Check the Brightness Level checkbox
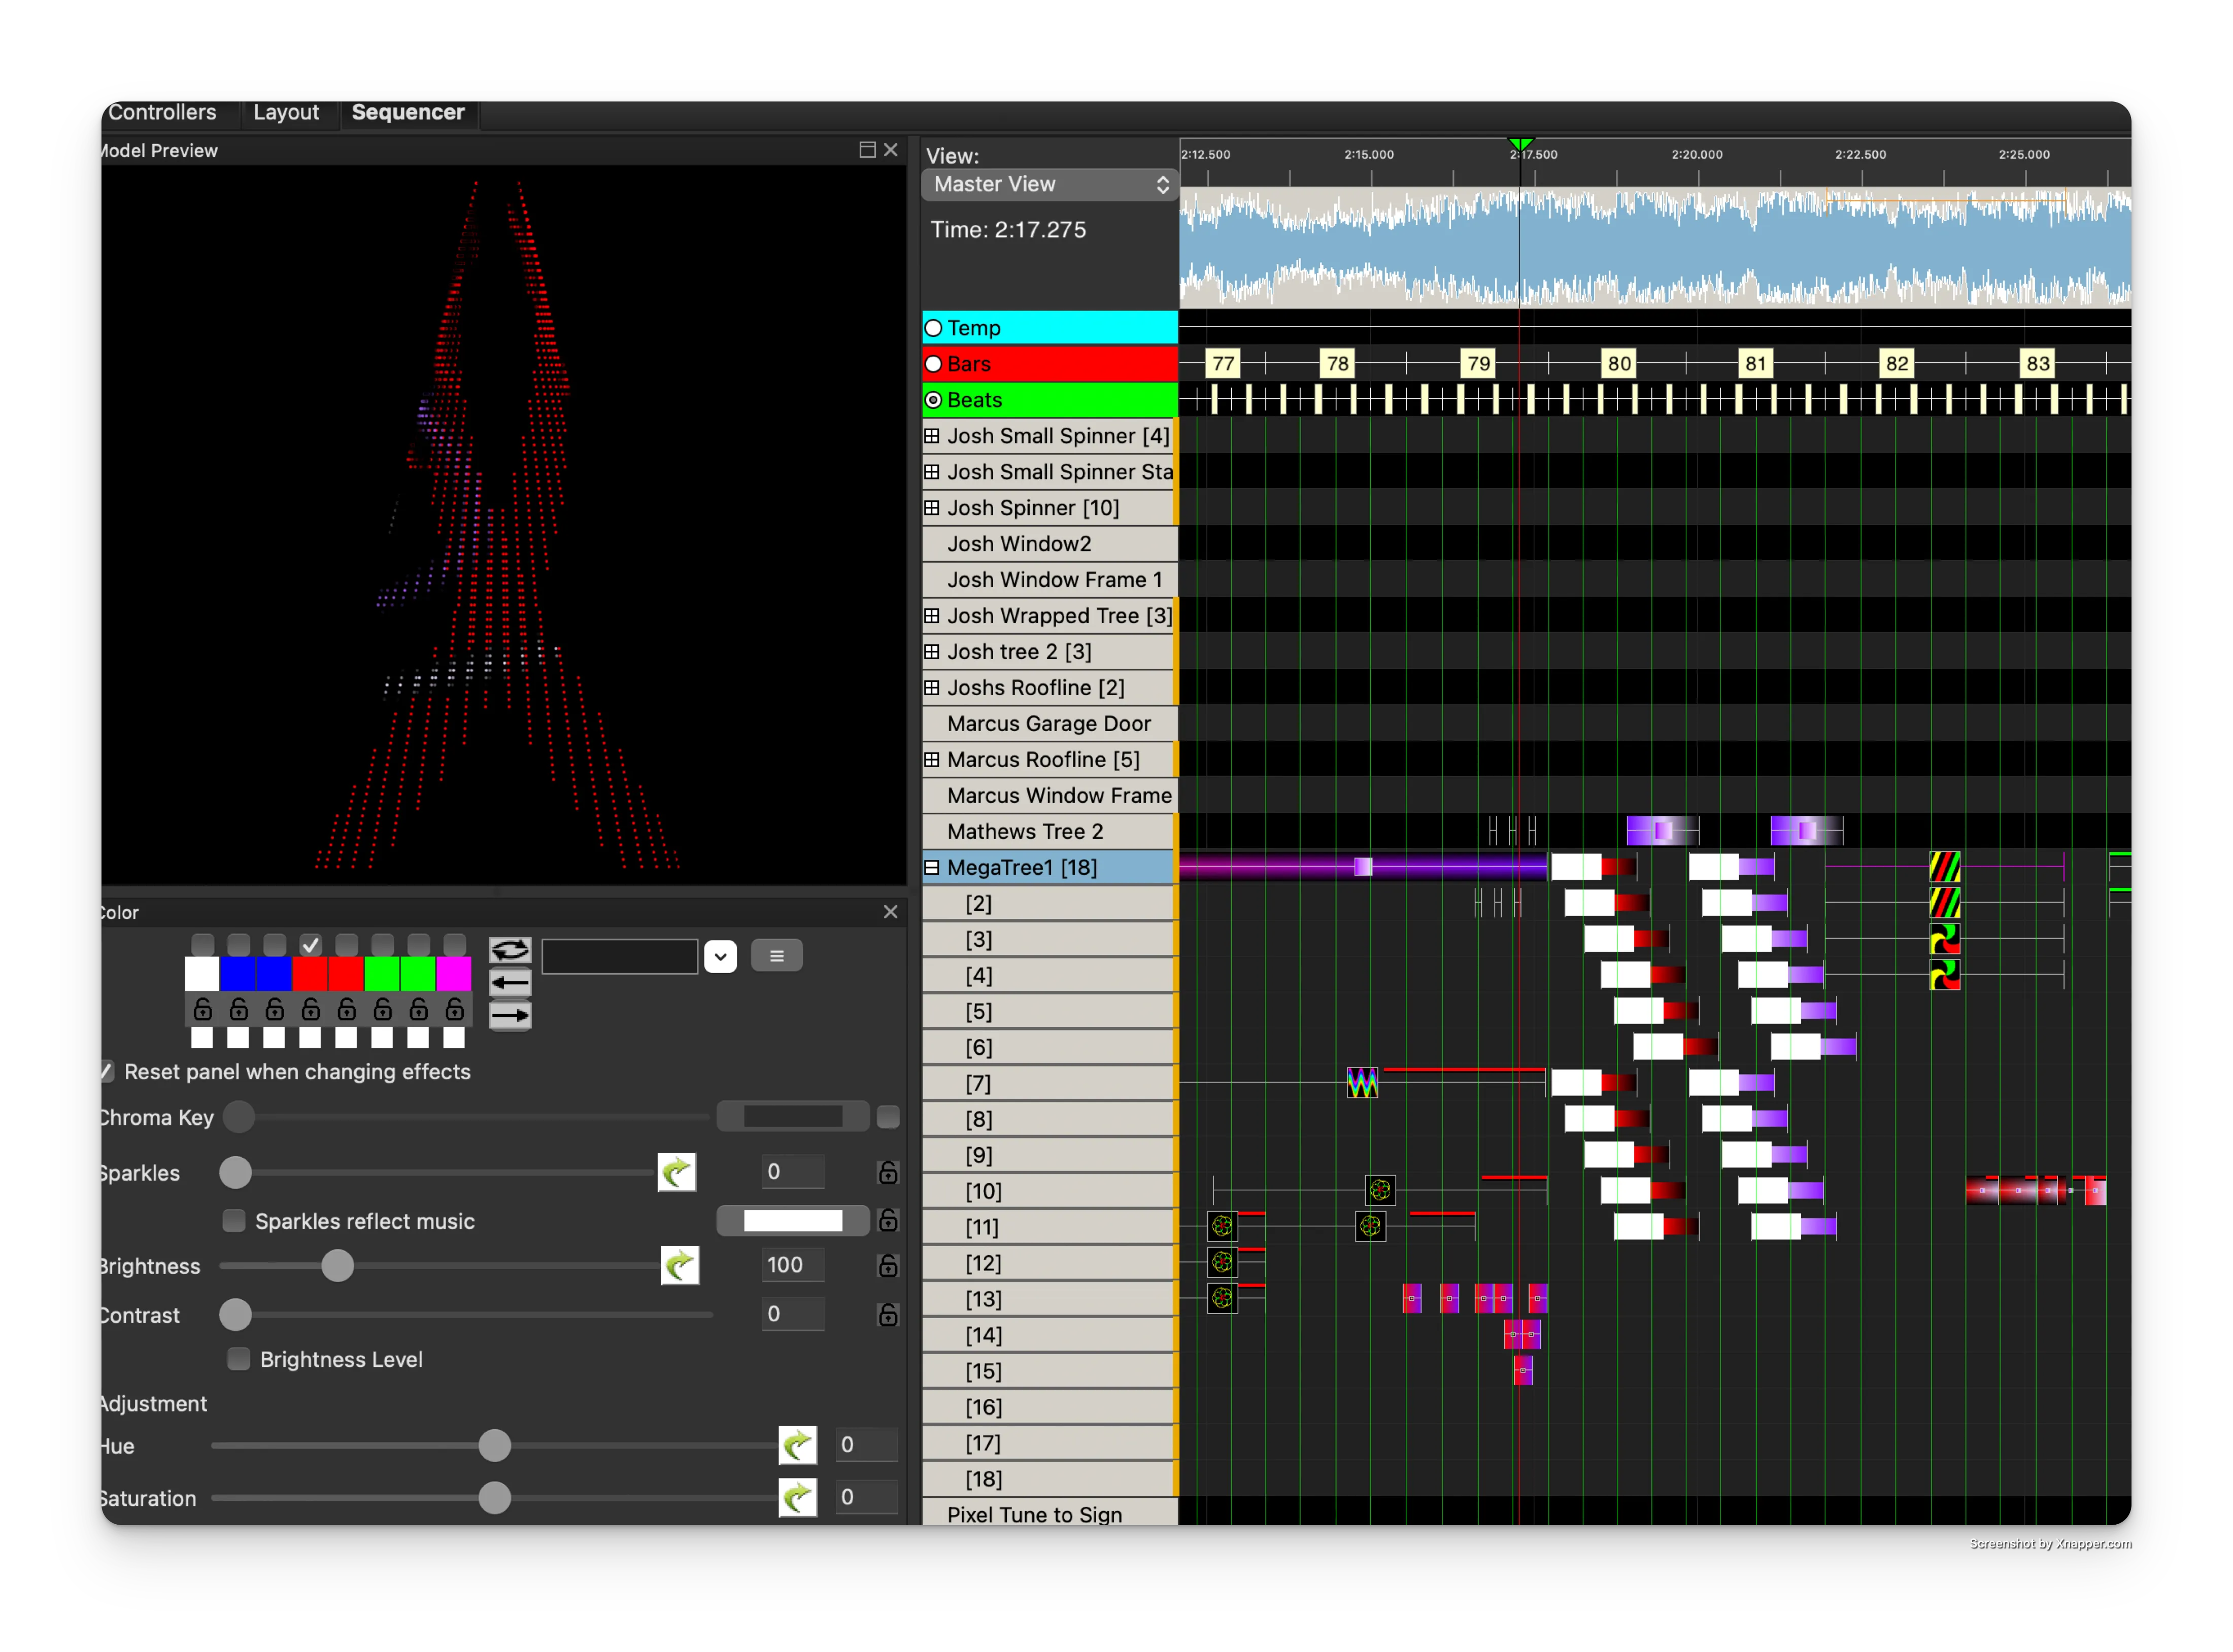The width and height of the screenshot is (2233, 1652). [239, 1358]
